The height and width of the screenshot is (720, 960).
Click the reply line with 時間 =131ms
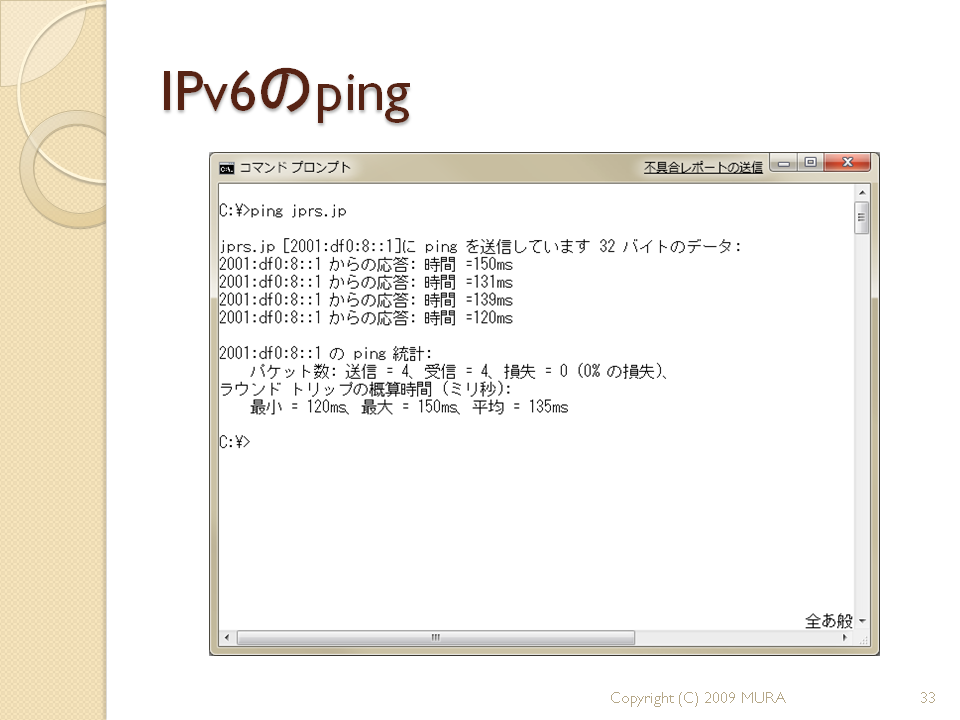(366, 282)
